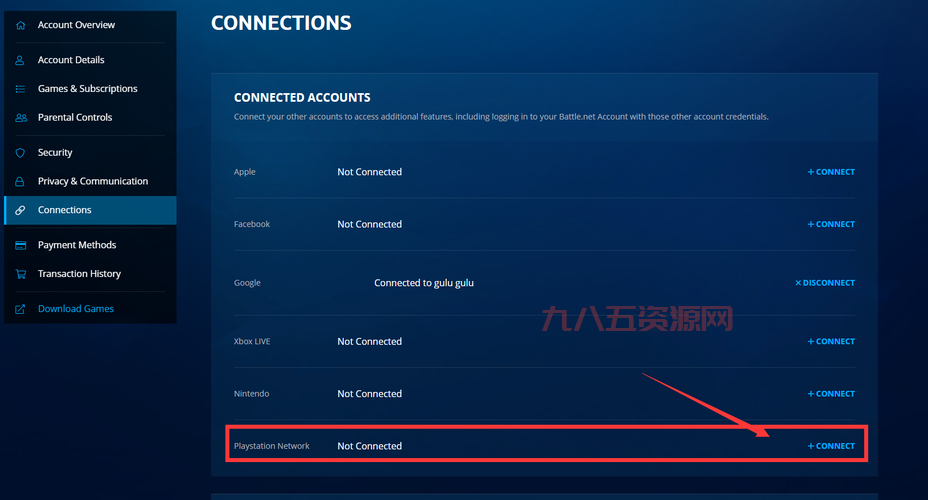The width and height of the screenshot is (928, 500).
Task: Click 'Not Connected' status in the Nintendo row
Action: pyautogui.click(x=369, y=394)
